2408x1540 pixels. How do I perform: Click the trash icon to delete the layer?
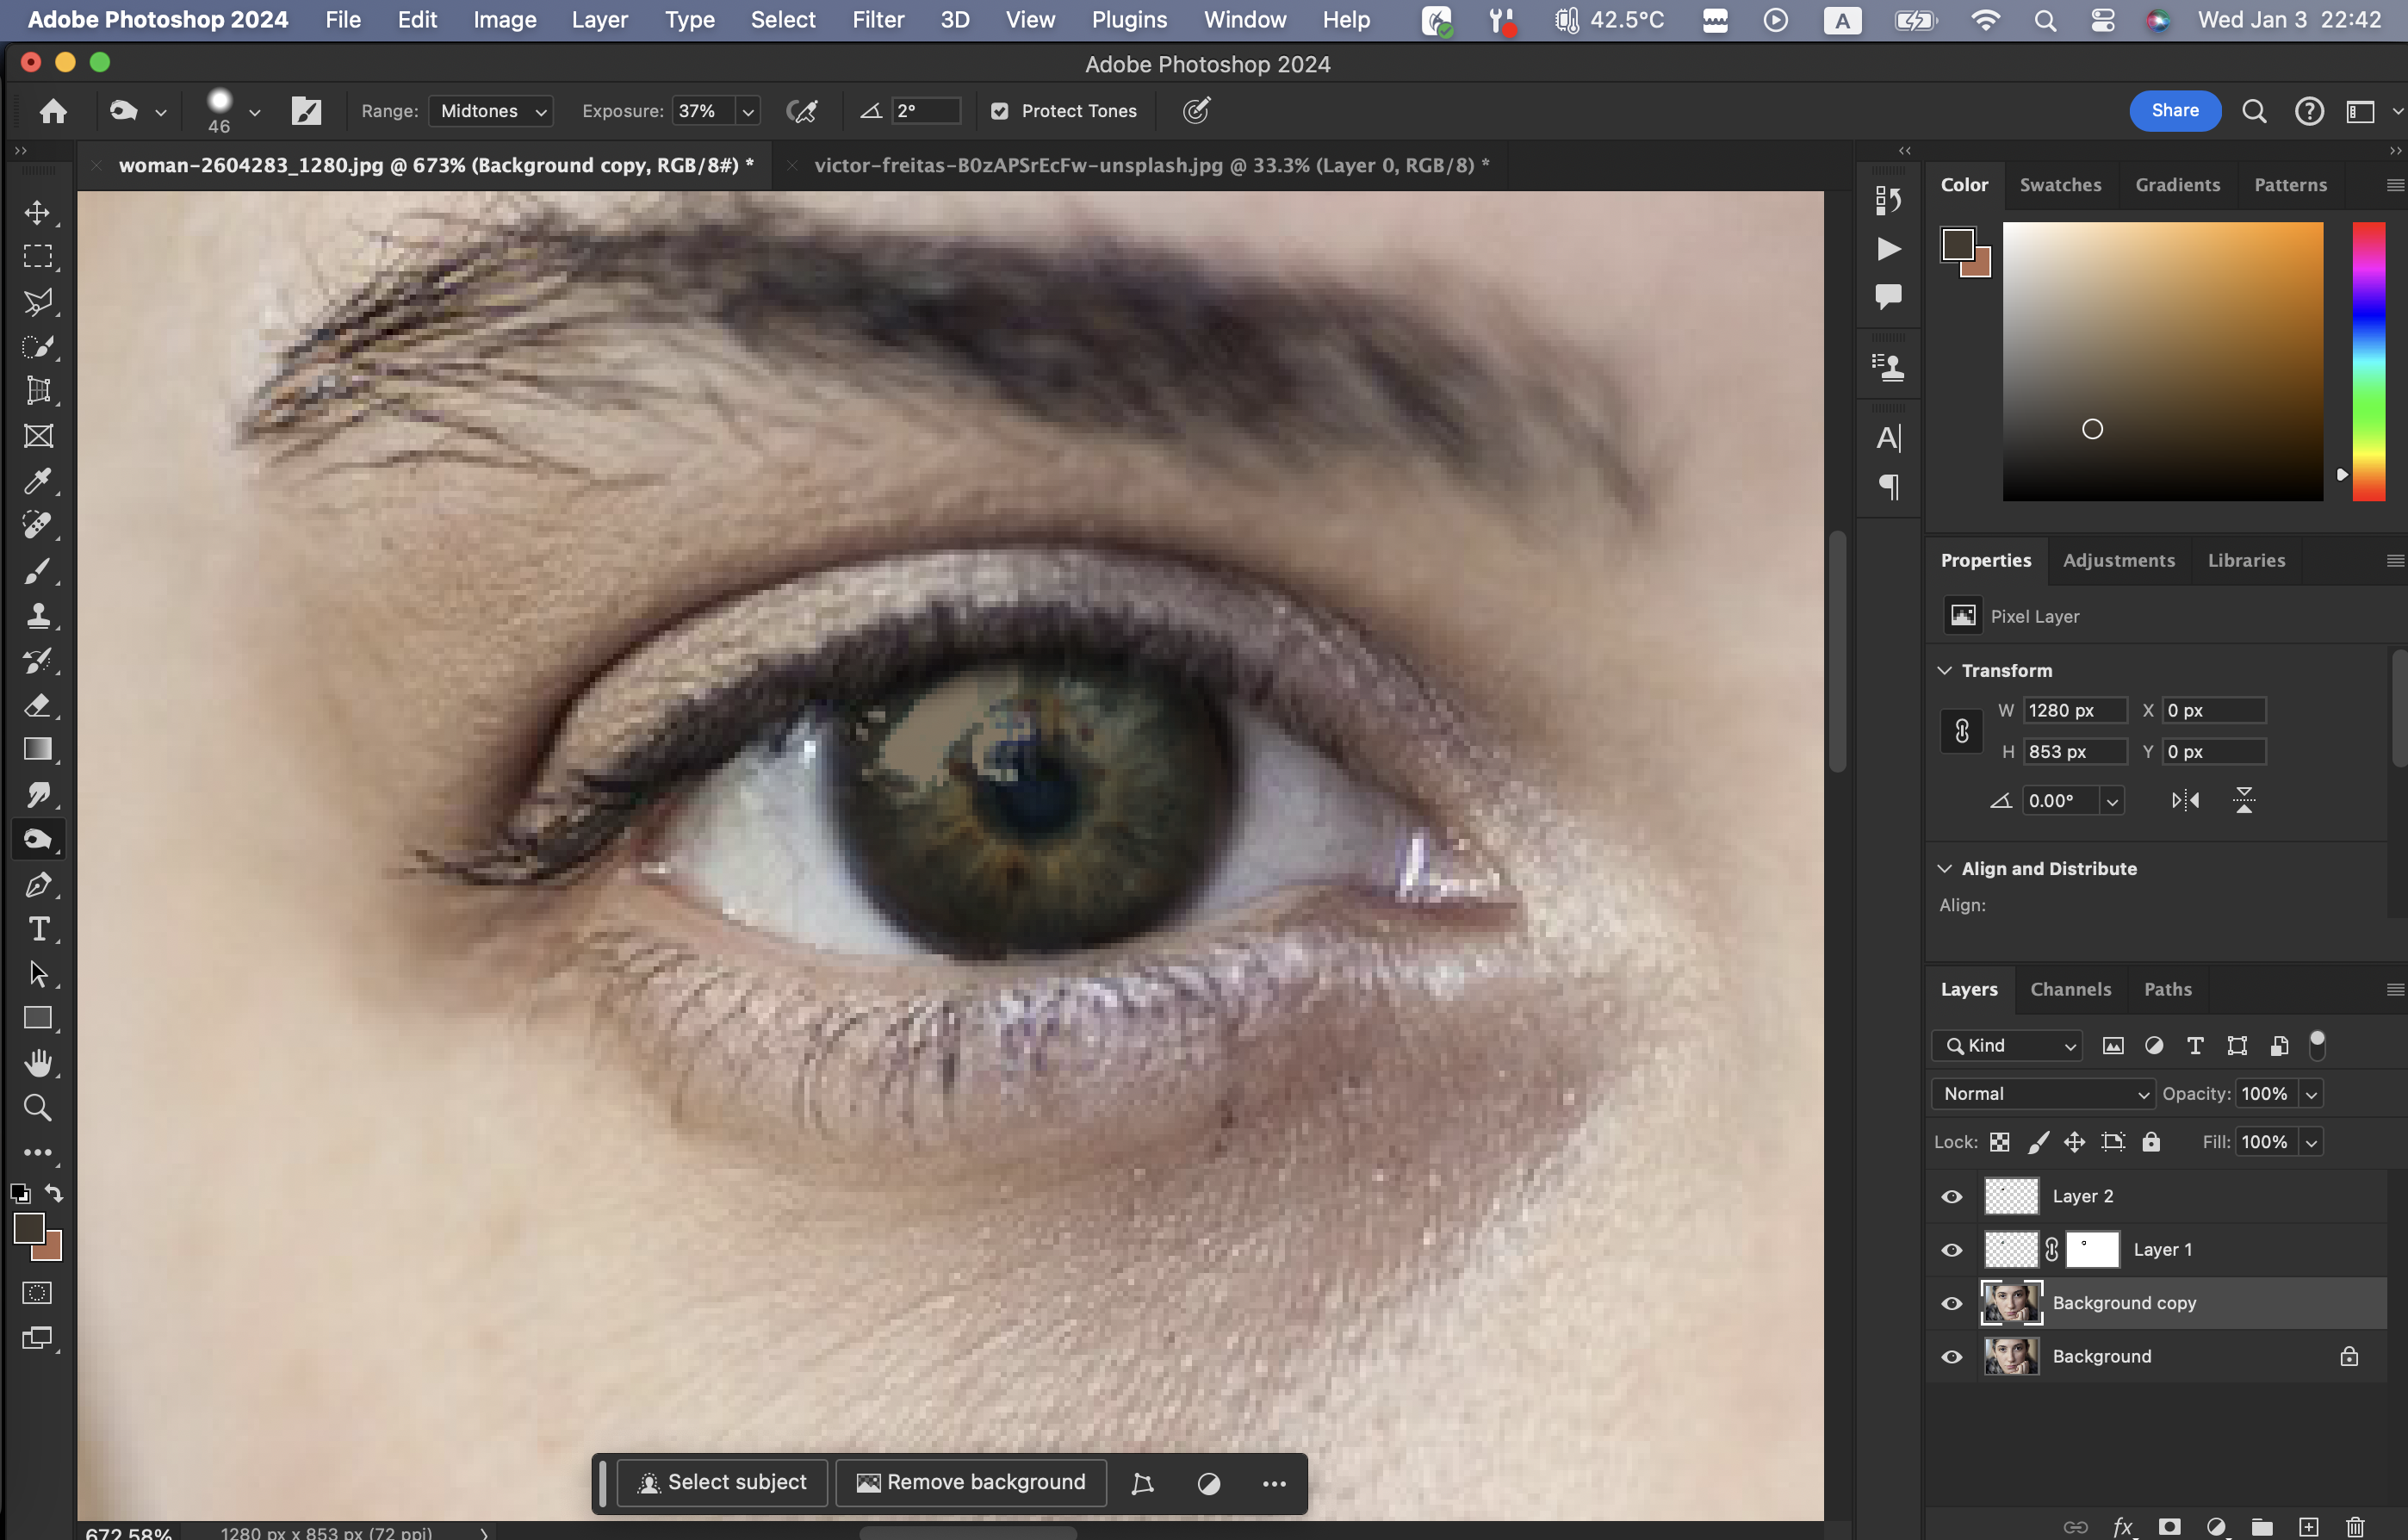pyautogui.click(x=2355, y=1526)
